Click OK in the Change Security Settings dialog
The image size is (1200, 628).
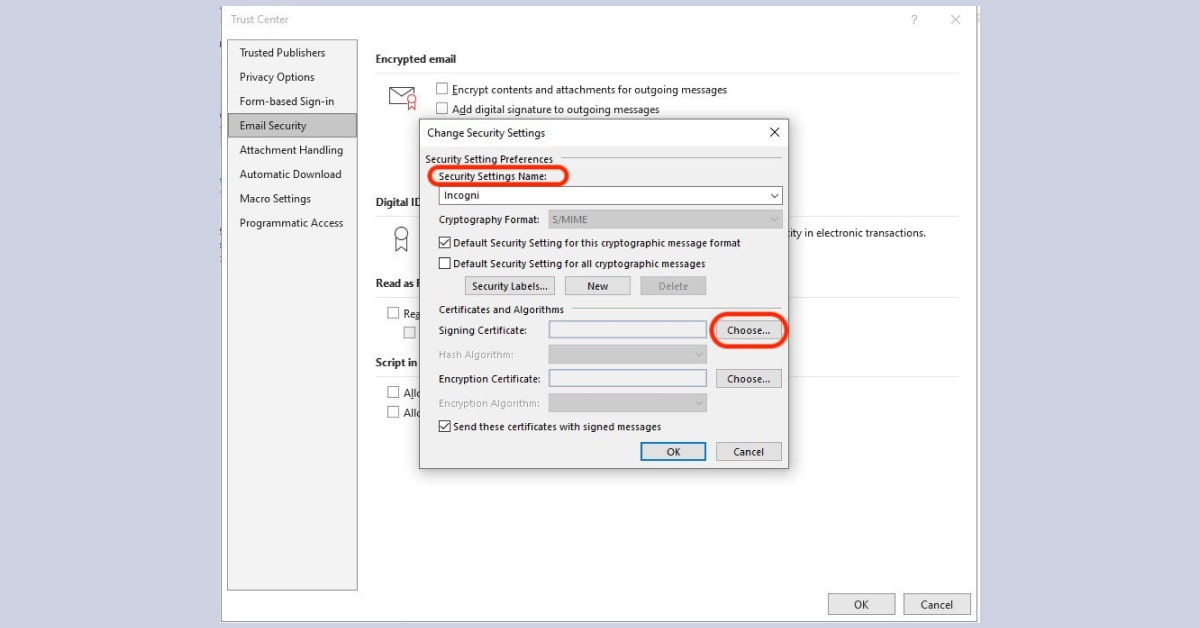coord(673,451)
